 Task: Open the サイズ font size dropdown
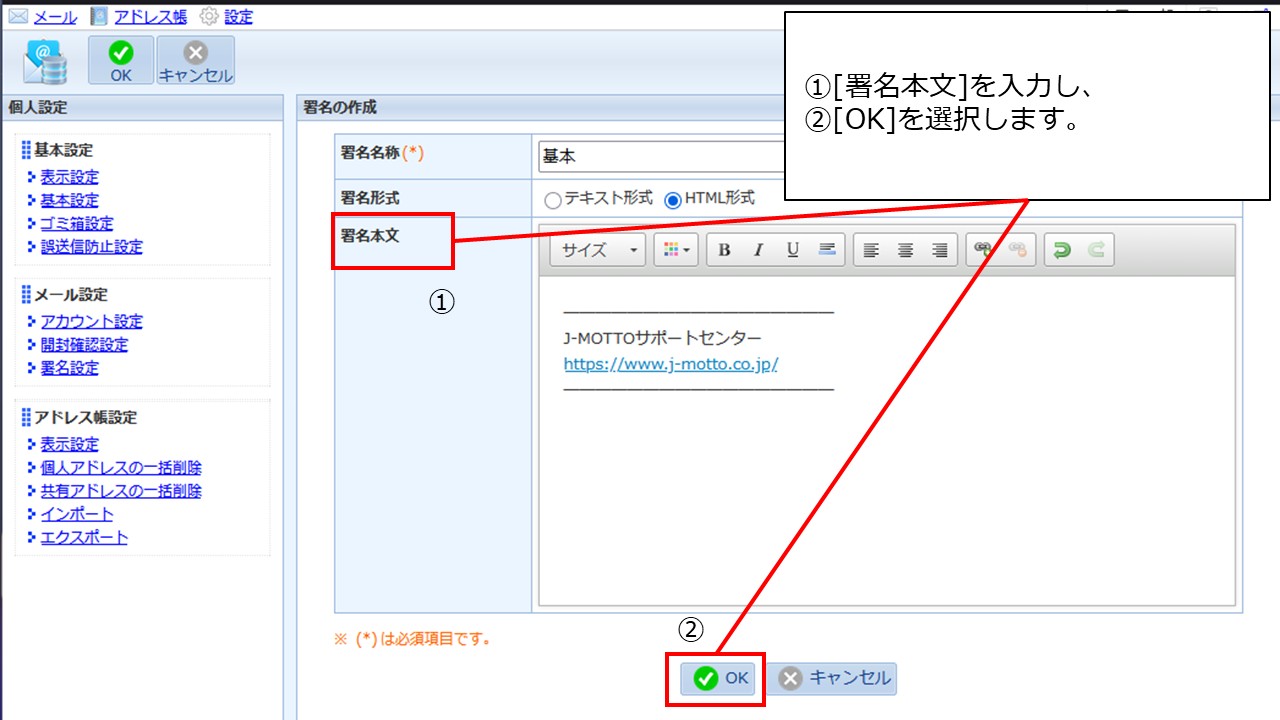point(598,250)
